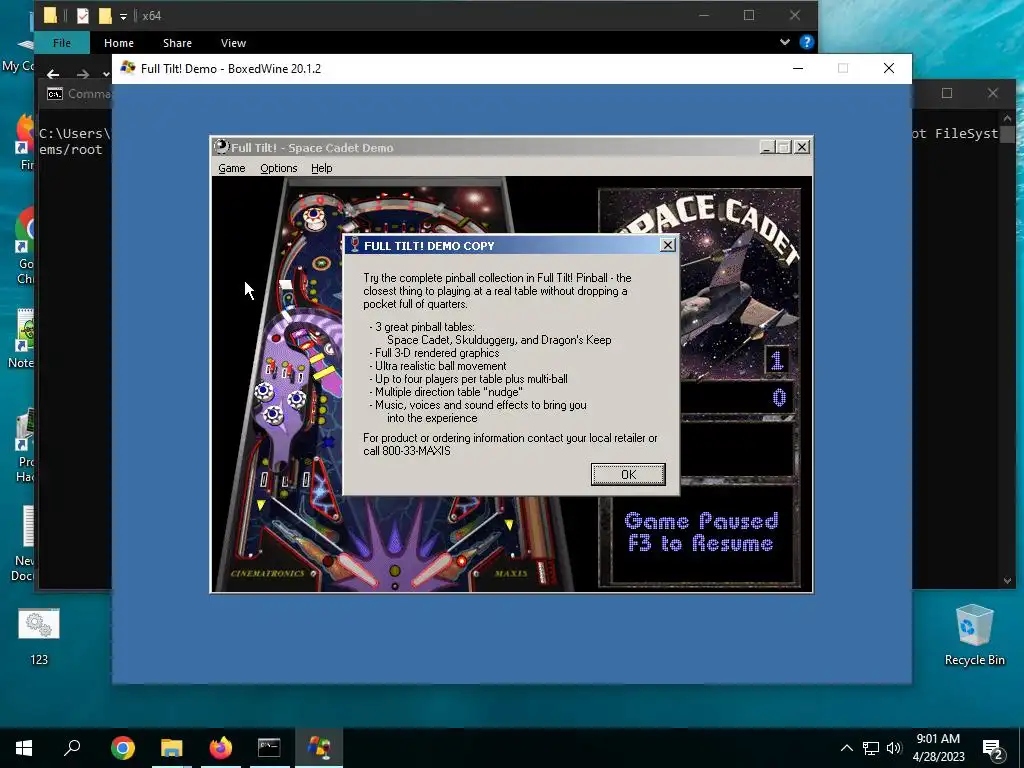Open taskbar search magnifier
Image resolution: width=1024 pixels, height=768 pixels.
[72, 748]
